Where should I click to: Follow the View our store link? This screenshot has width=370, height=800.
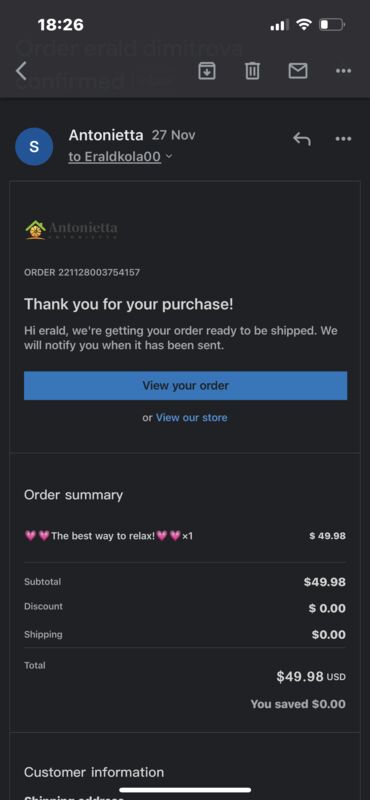pyautogui.click(x=191, y=417)
